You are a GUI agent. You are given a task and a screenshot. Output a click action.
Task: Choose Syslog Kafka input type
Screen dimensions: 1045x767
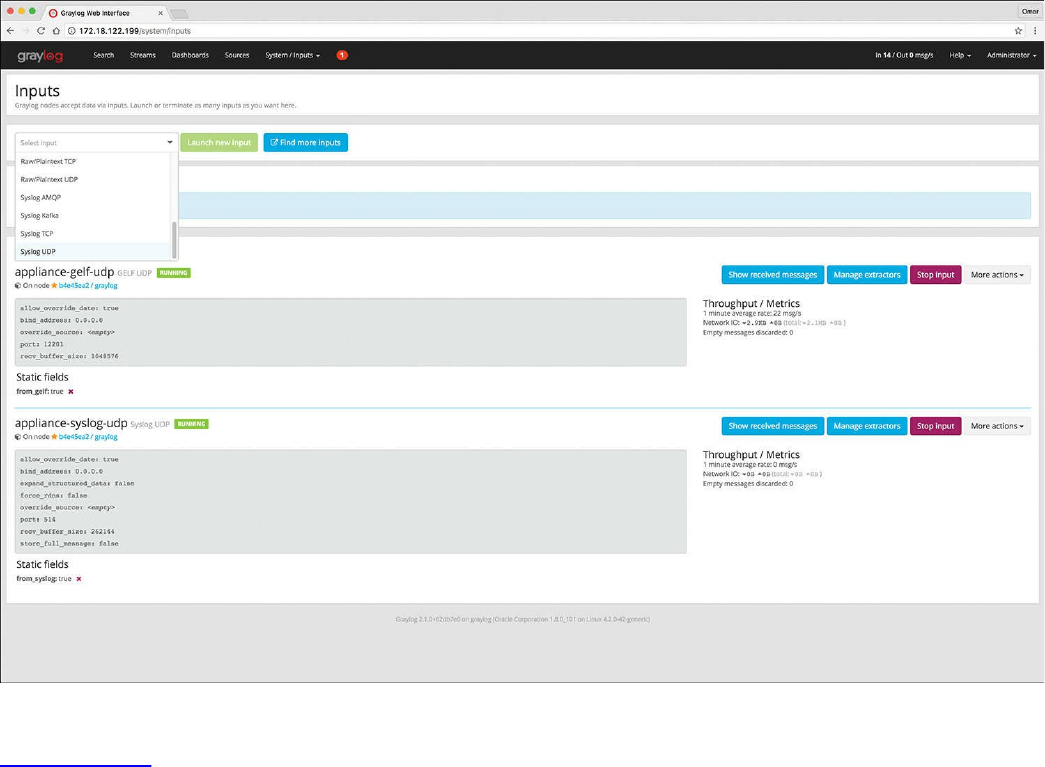point(93,215)
